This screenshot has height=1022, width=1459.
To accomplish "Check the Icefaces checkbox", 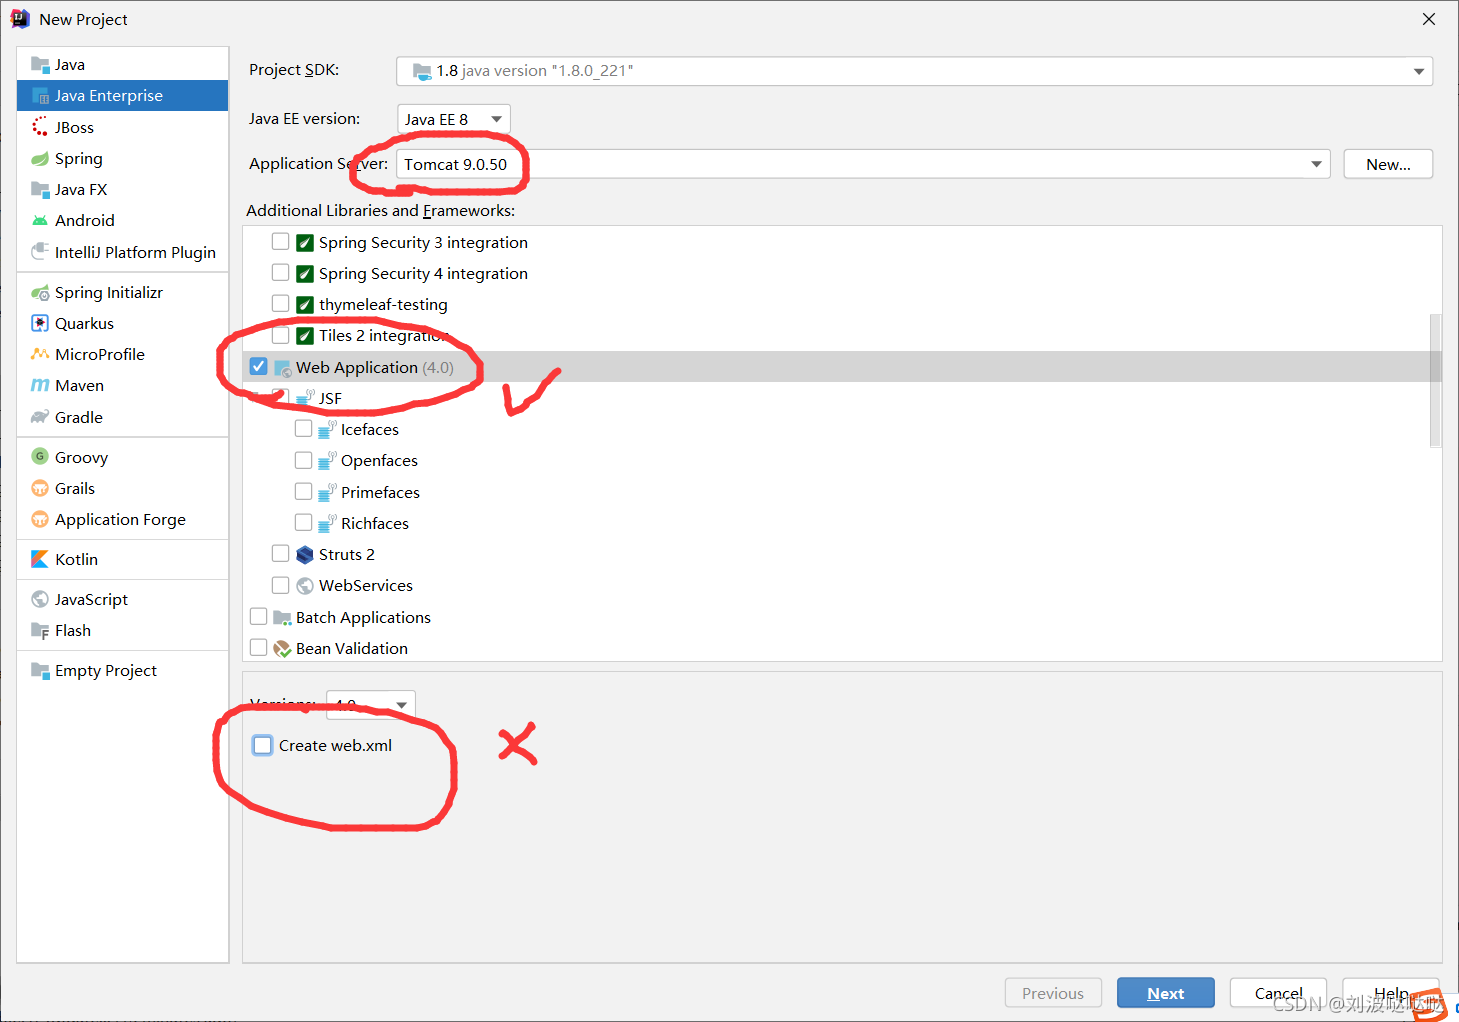I will click(303, 429).
